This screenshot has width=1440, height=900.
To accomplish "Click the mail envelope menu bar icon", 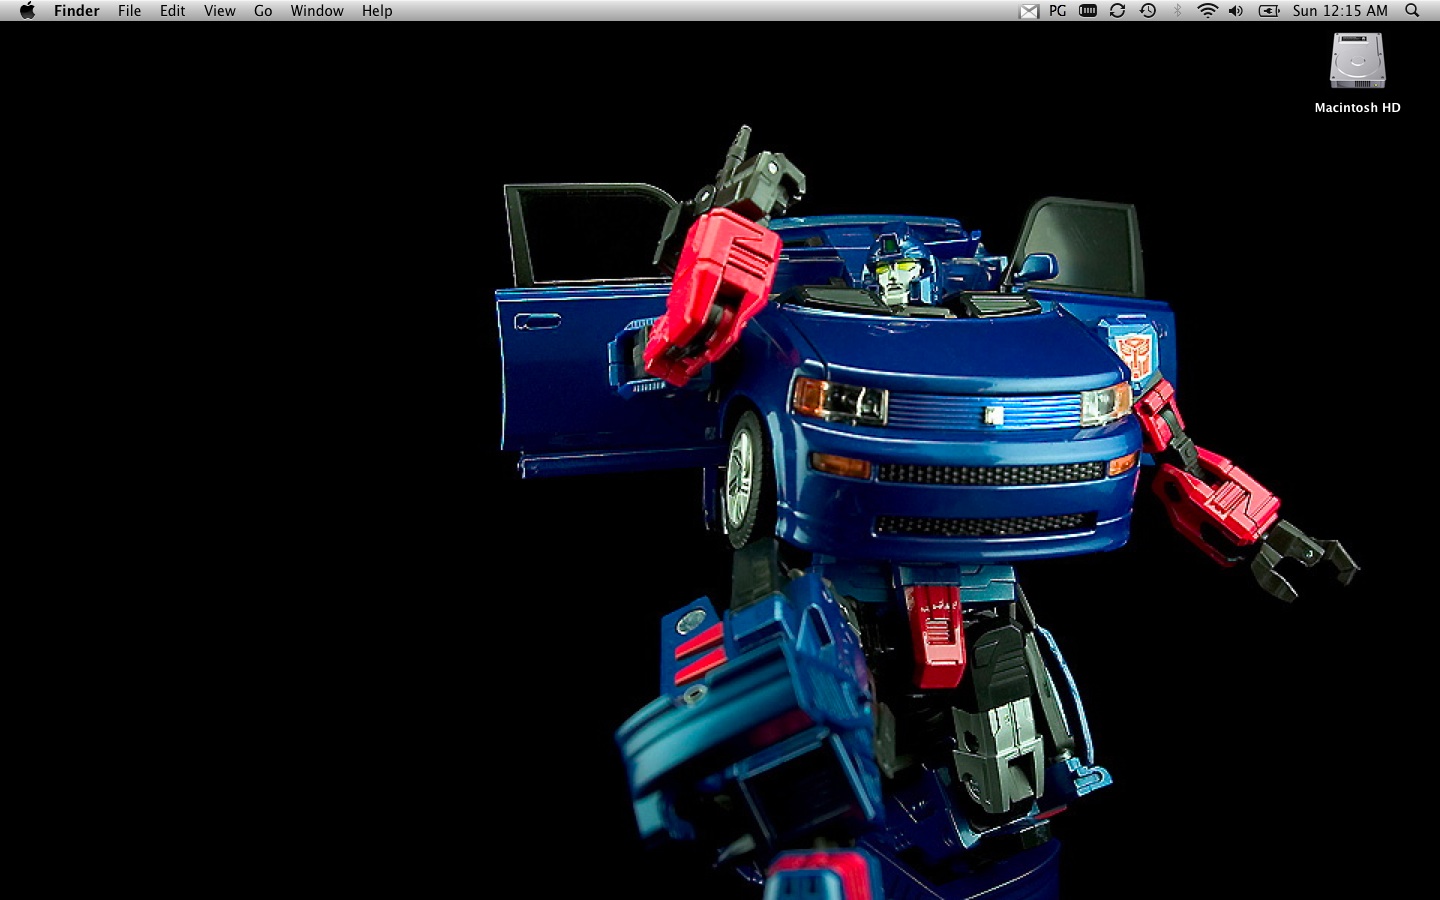I will 1029,11.
